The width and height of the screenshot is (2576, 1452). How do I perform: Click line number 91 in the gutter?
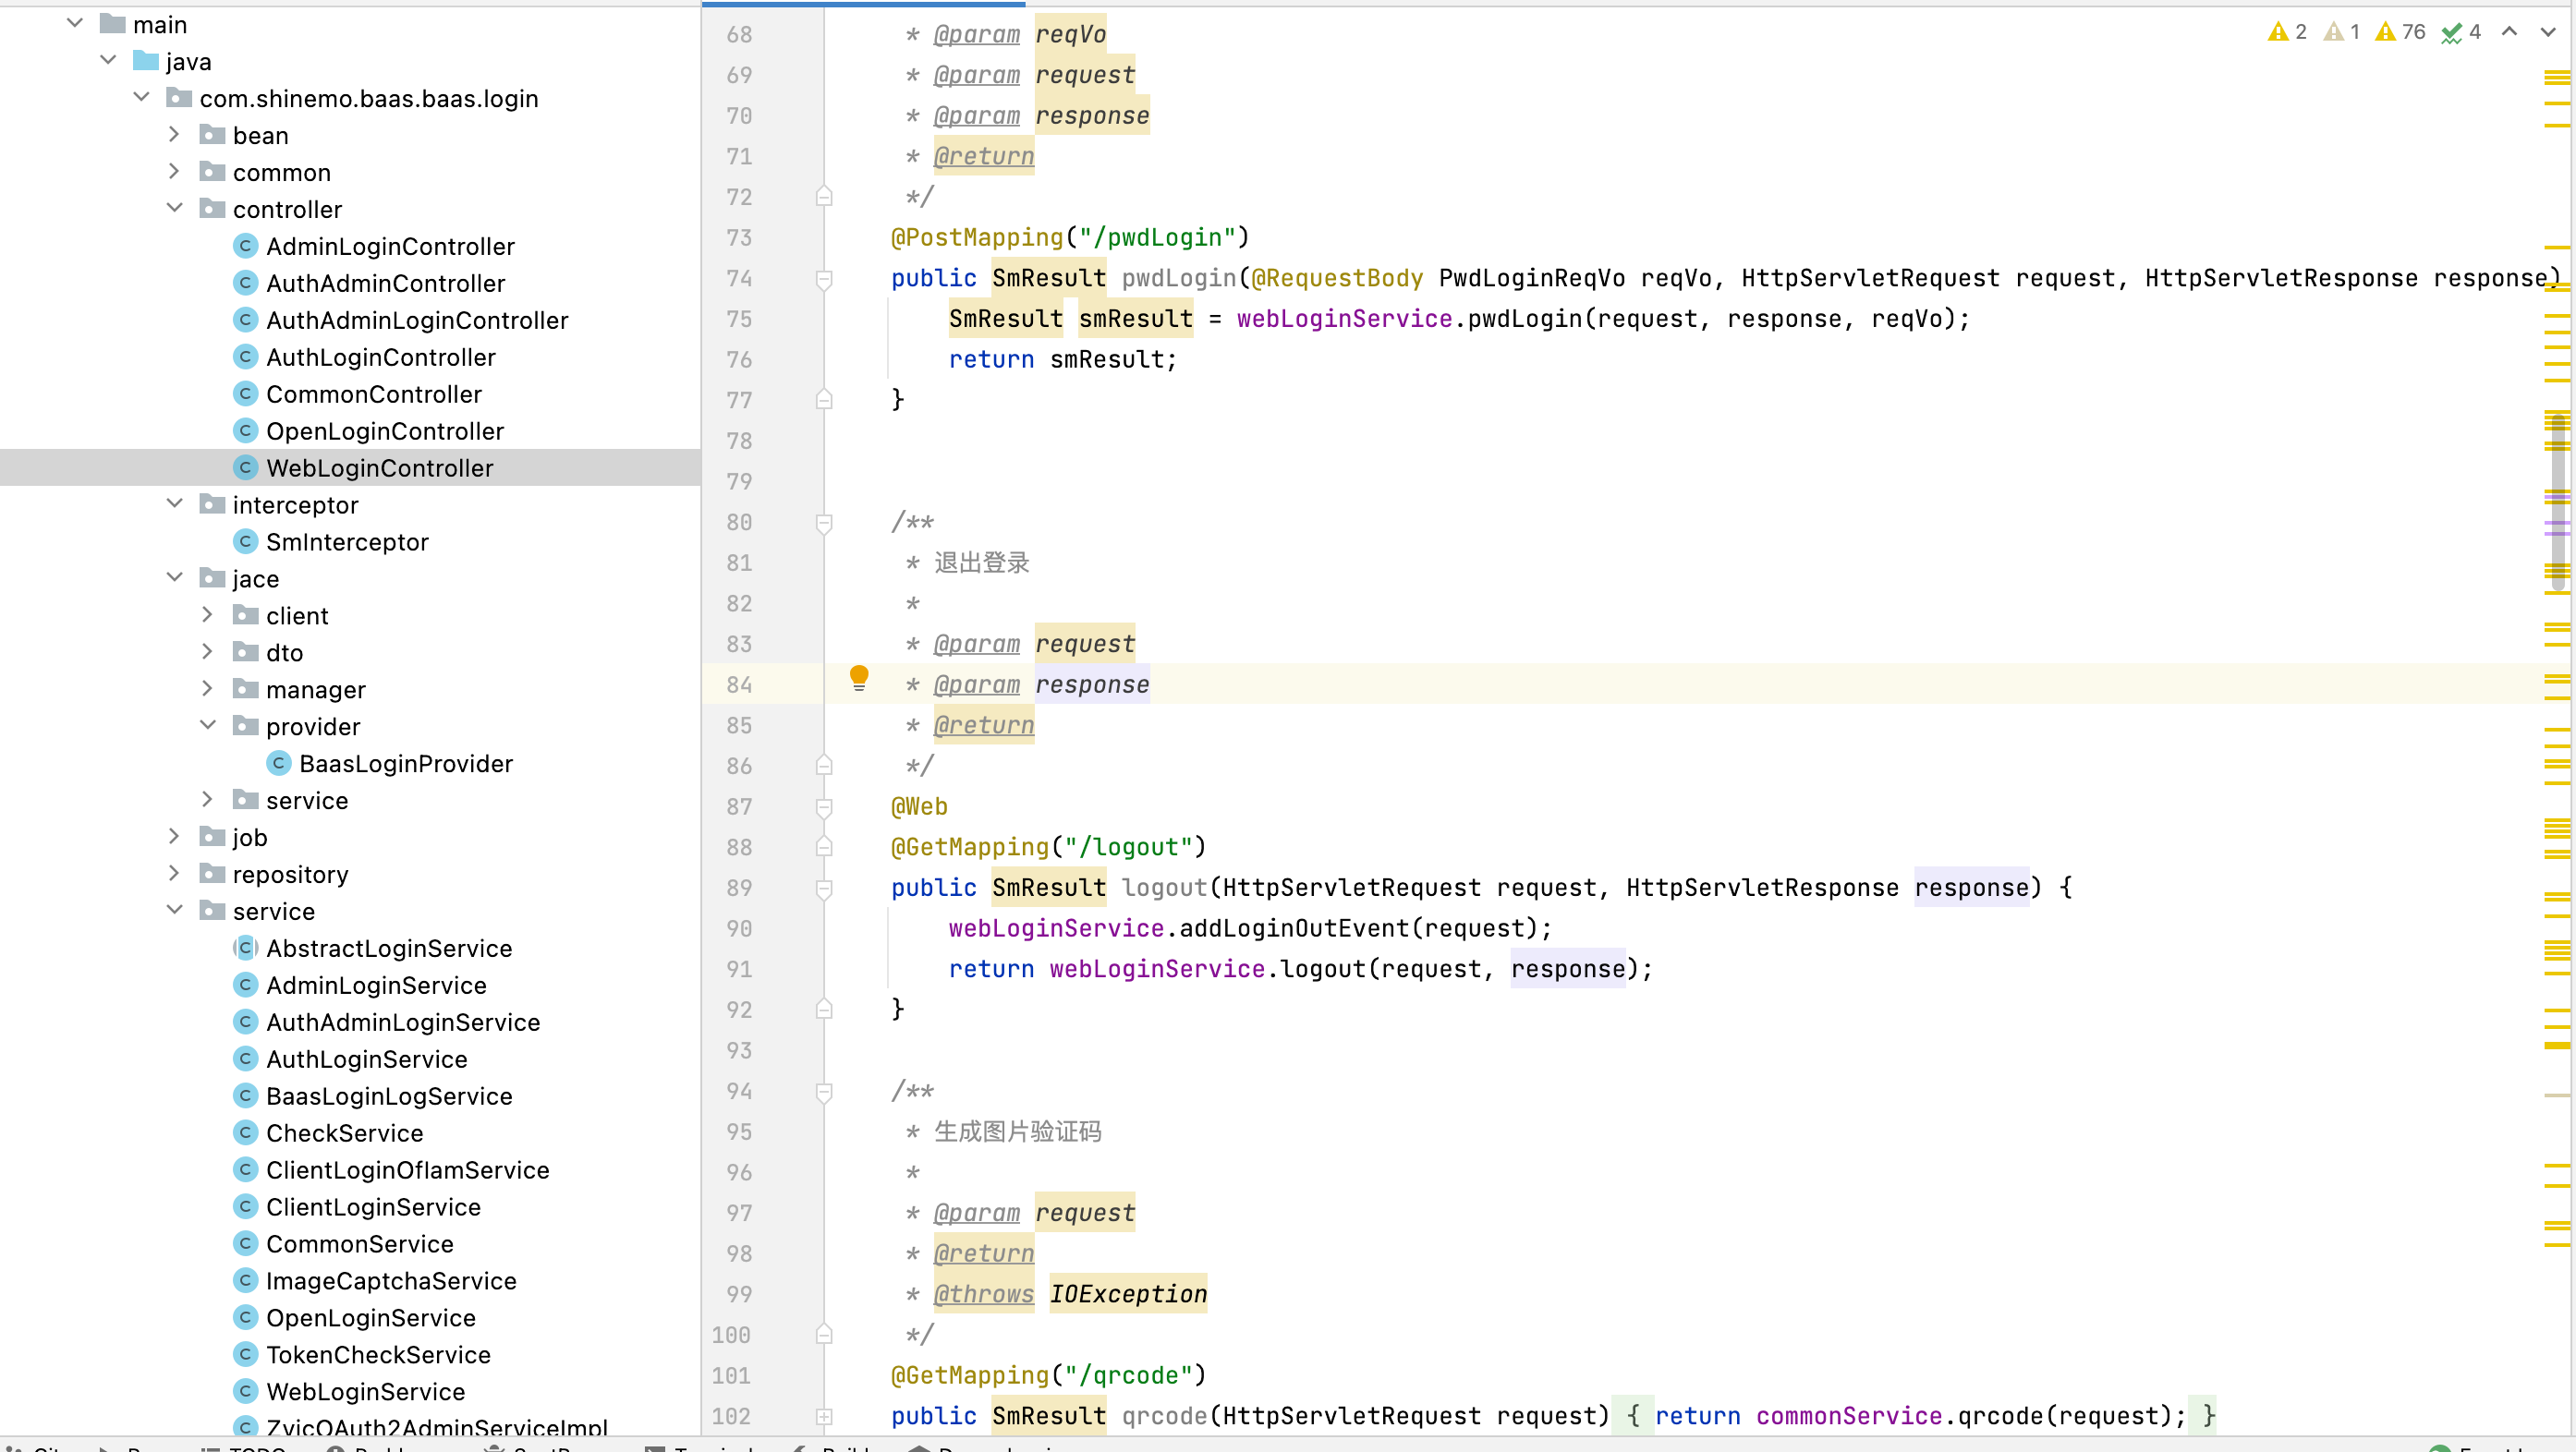click(x=738, y=969)
